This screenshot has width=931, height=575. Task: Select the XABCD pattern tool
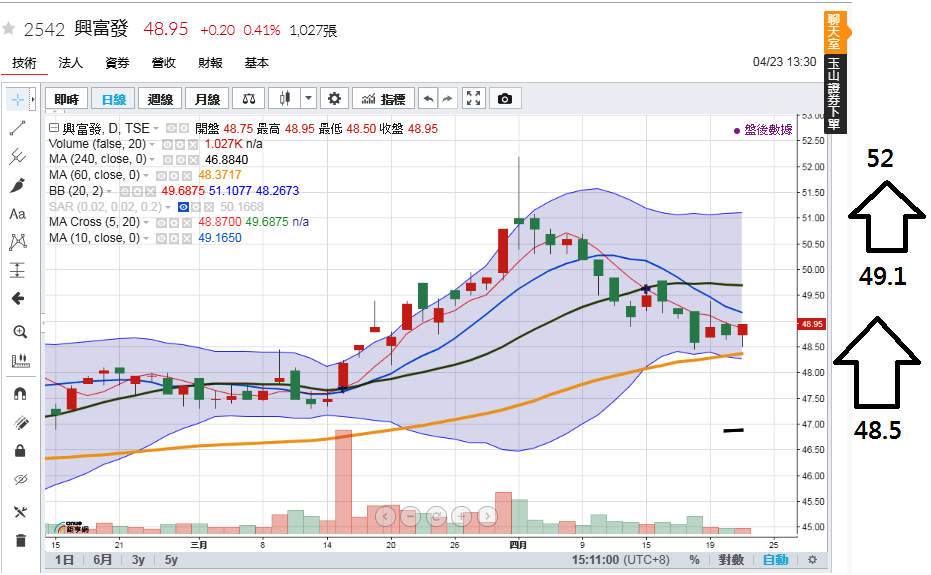(18, 242)
